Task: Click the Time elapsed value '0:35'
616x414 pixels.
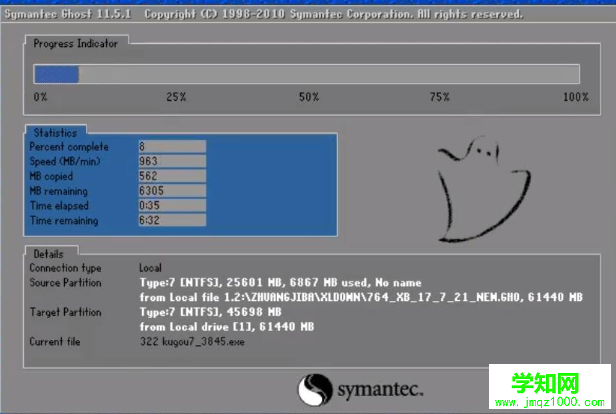Action: (172, 205)
